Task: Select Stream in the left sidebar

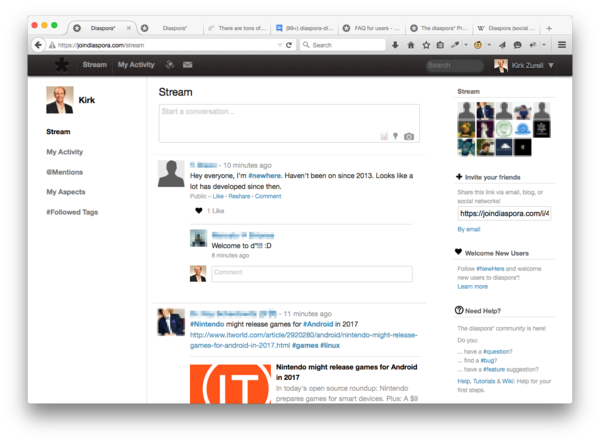Action: click(58, 132)
